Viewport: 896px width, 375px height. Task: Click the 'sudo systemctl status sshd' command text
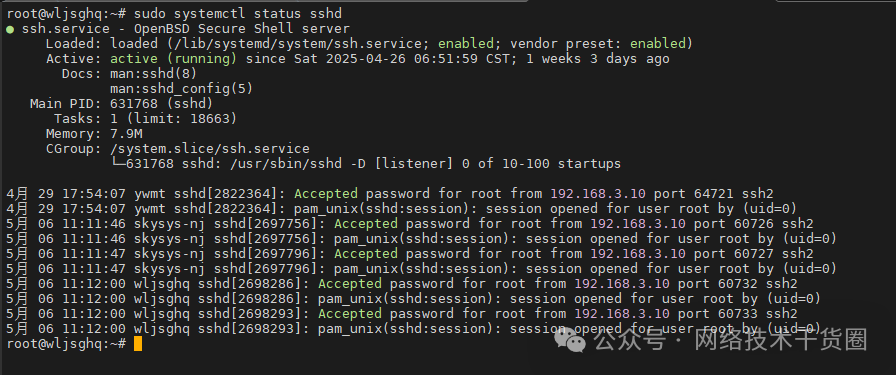click(x=238, y=13)
